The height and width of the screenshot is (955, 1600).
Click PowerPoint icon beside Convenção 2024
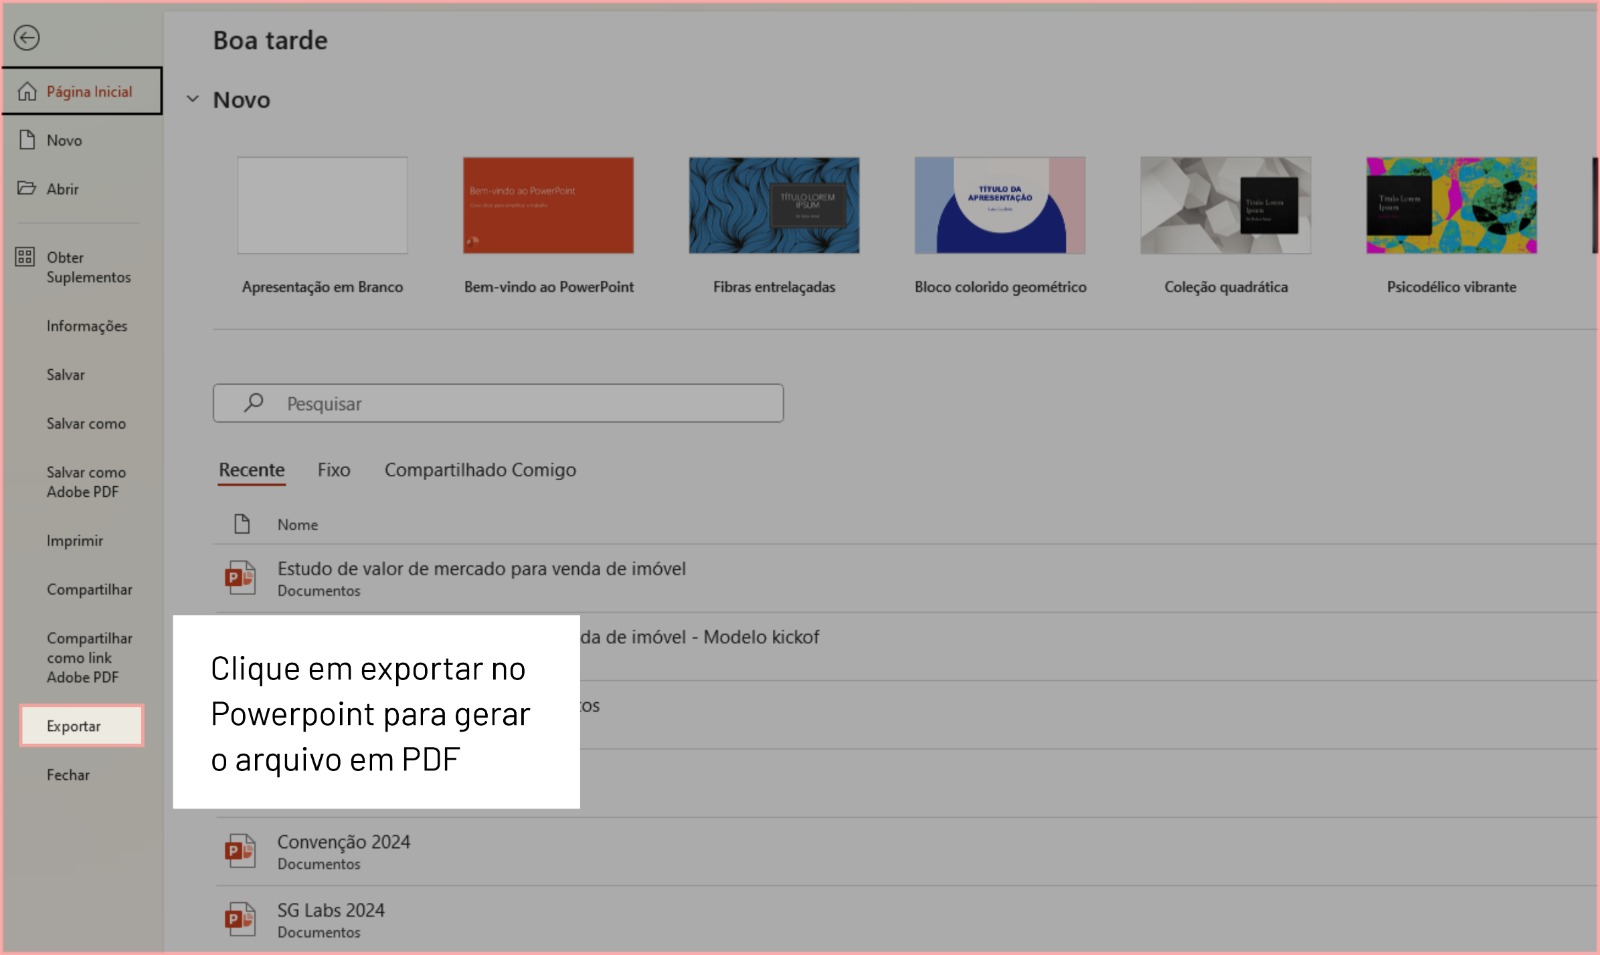tap(240, 851)
